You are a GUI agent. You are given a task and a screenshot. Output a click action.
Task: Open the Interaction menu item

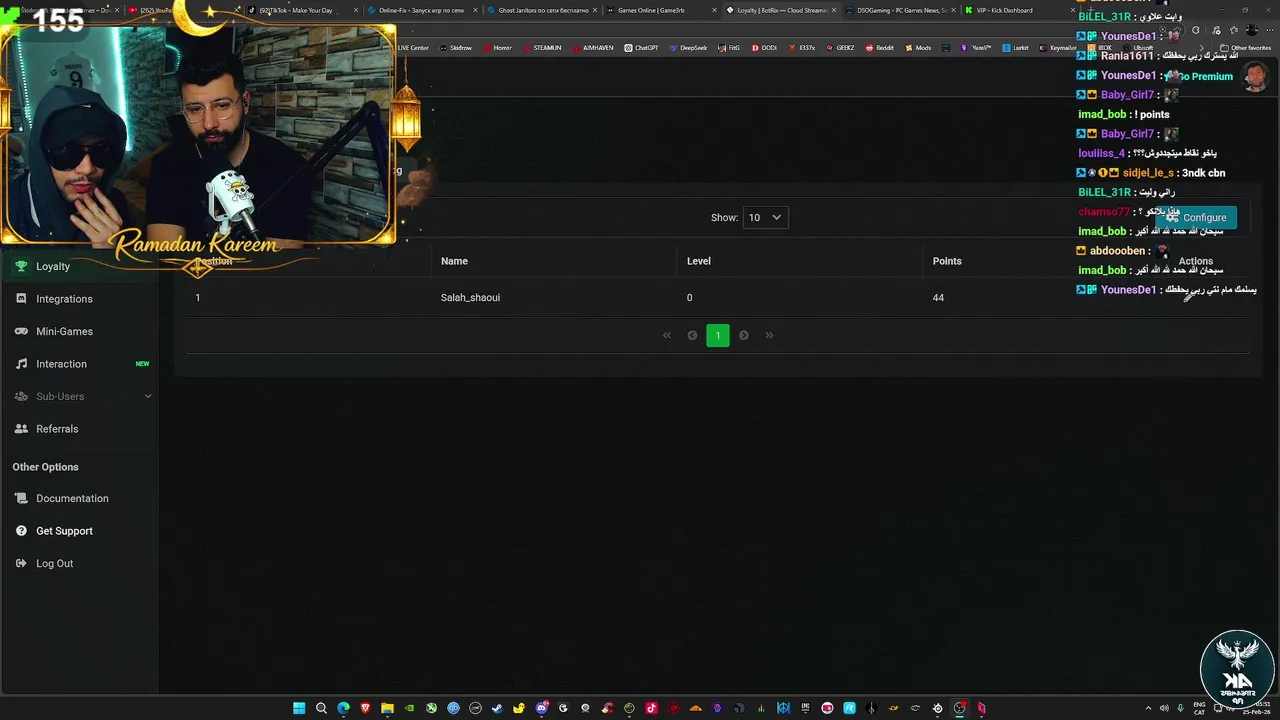pyautogui.click(x=80, y=363)
